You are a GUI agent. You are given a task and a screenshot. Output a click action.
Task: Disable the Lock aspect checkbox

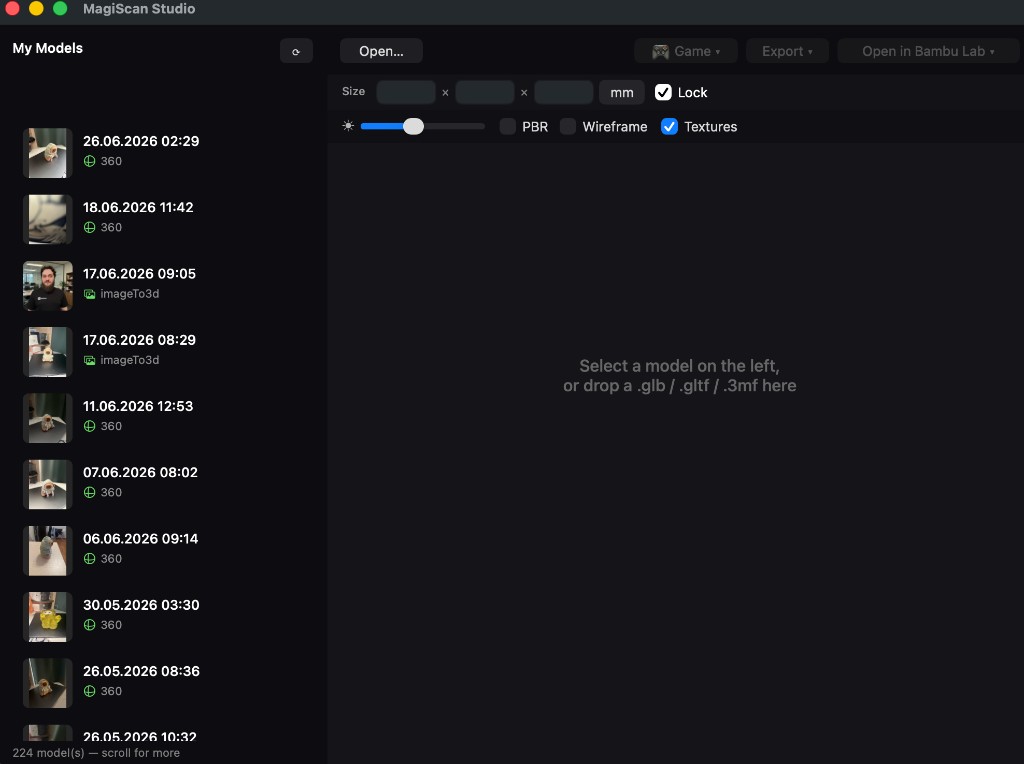click(x=663, y=92)
